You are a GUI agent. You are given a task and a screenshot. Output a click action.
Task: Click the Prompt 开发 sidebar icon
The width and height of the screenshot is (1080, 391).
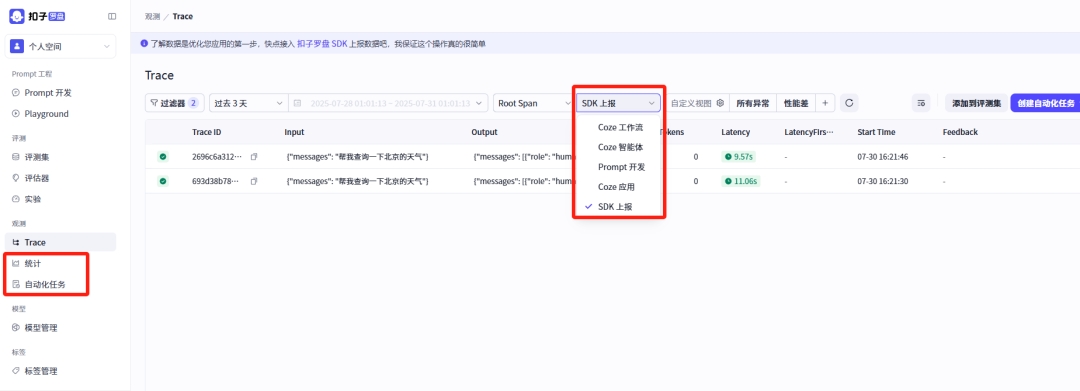pyautogui.click(x=16, y=92)
